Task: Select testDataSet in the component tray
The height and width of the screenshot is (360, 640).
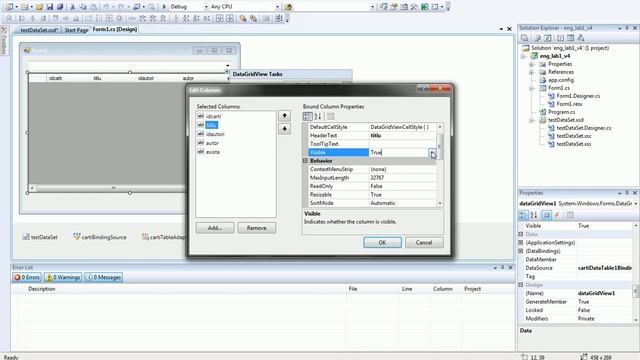Action: (x=40, y=237)
